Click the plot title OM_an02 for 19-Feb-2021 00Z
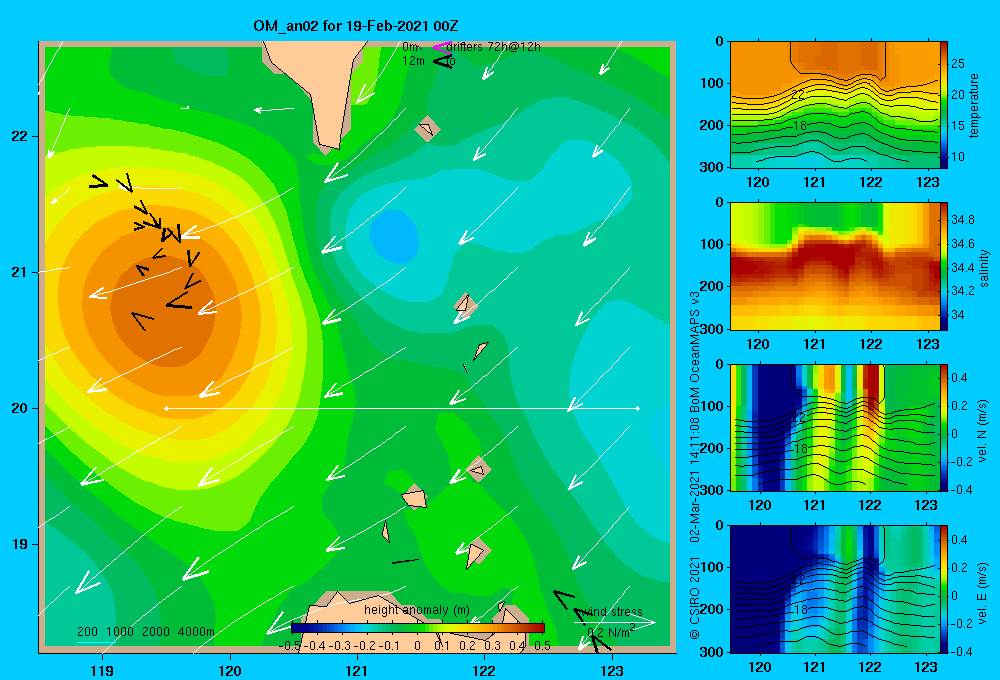 (x=355, y=26)
